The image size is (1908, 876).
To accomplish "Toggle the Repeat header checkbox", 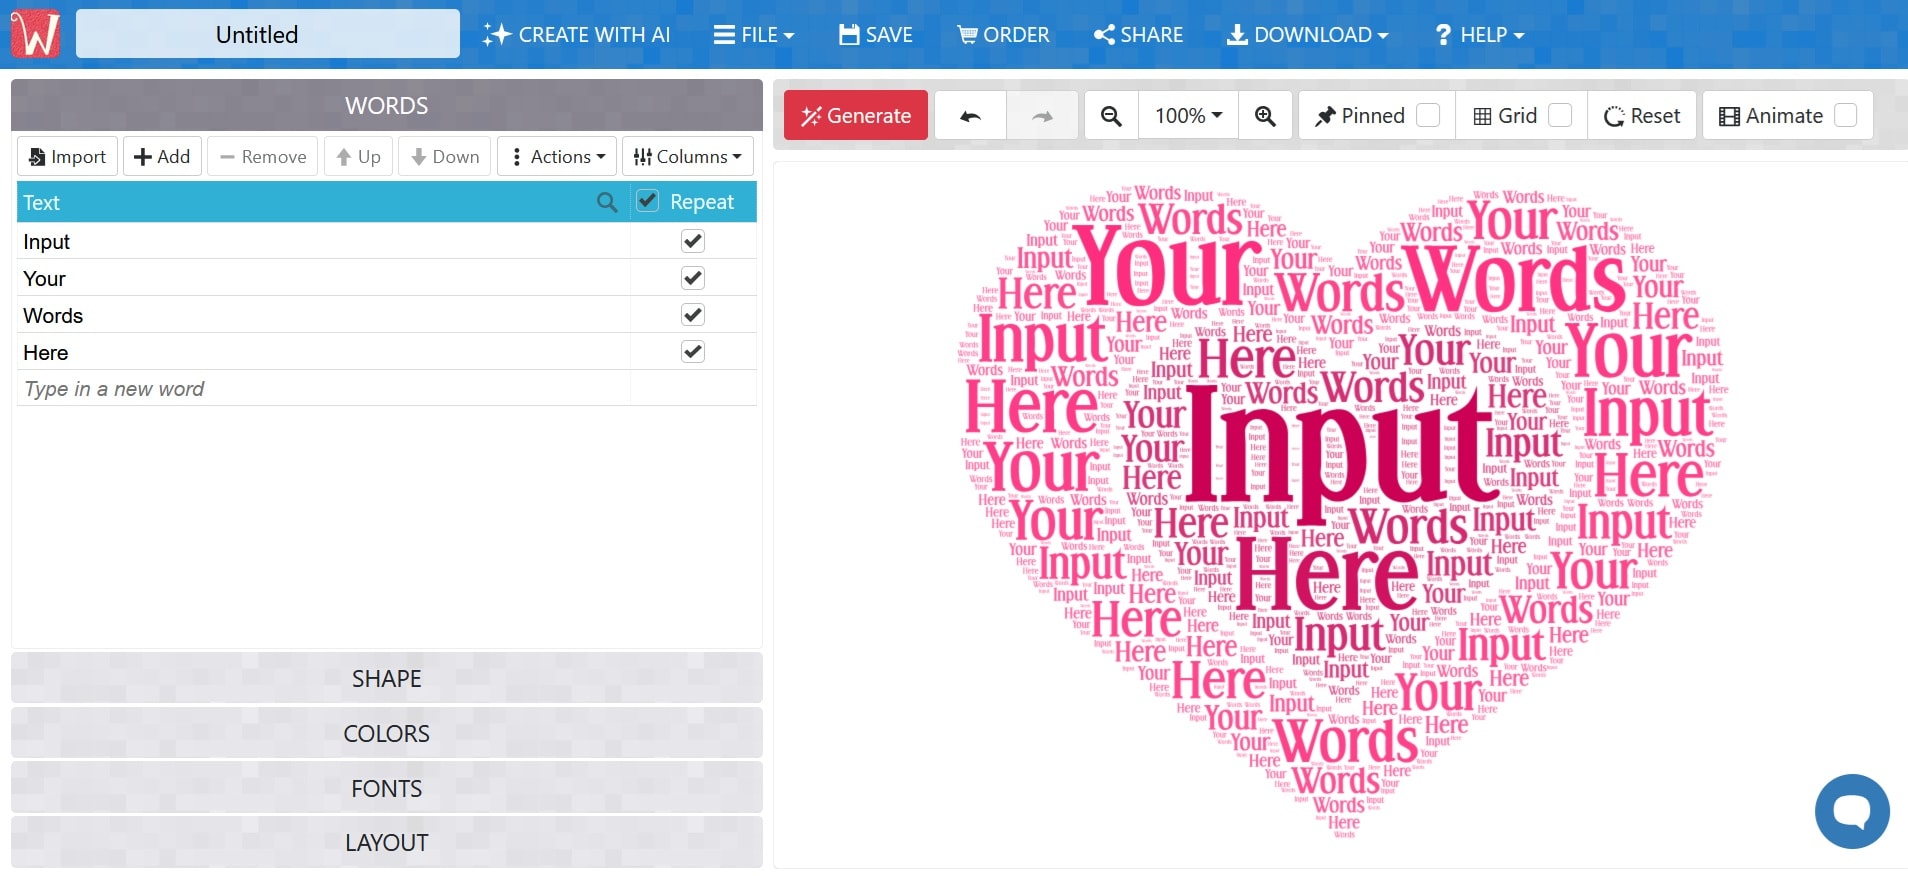I will (x=648, y=201).
